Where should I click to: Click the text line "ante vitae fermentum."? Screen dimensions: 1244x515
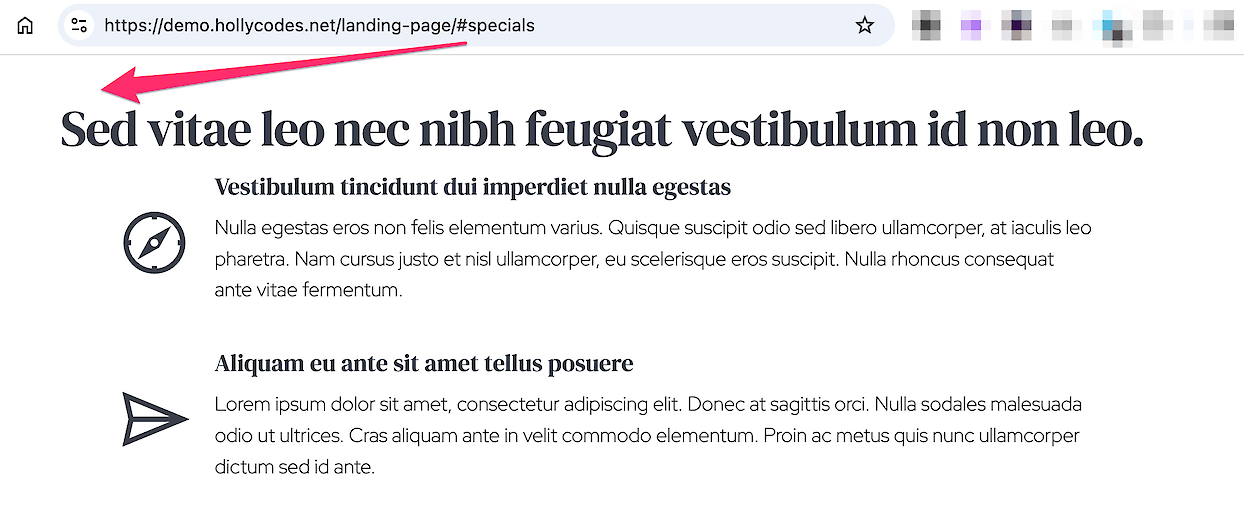pos(308,291)
